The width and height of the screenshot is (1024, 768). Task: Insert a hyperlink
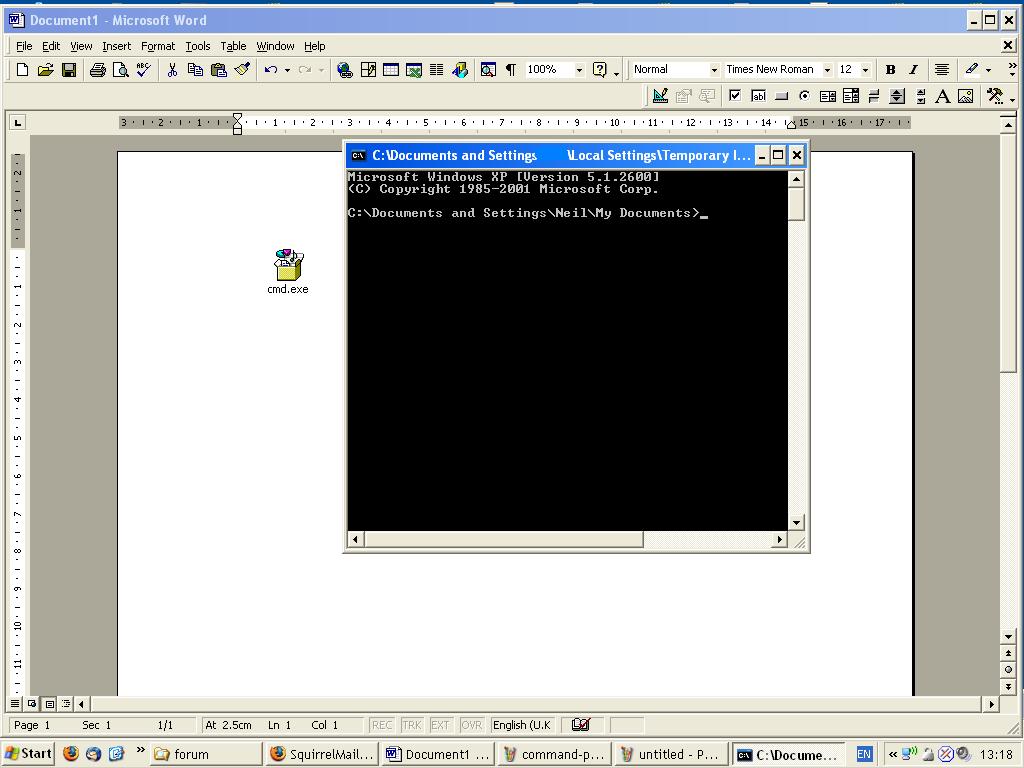point(347,69)
